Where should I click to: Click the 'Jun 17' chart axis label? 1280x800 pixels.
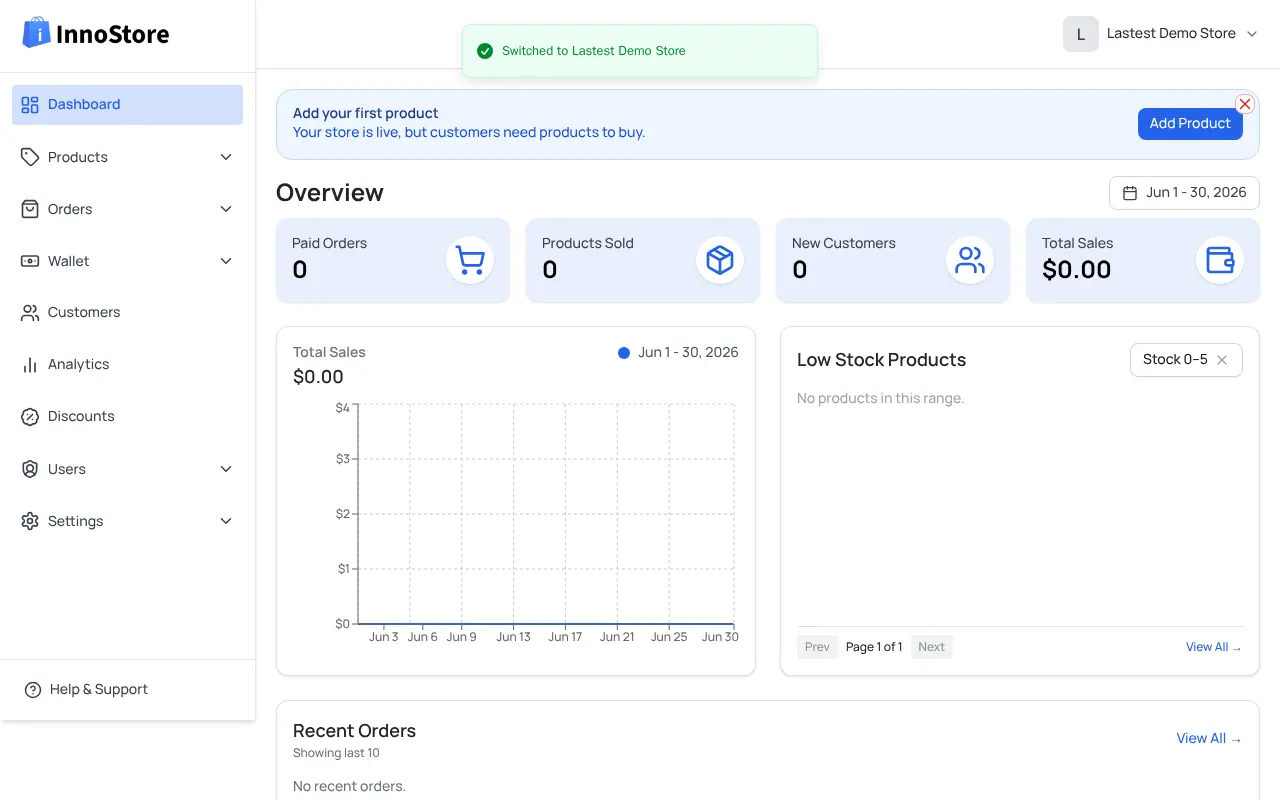click(x=565, y=637)
